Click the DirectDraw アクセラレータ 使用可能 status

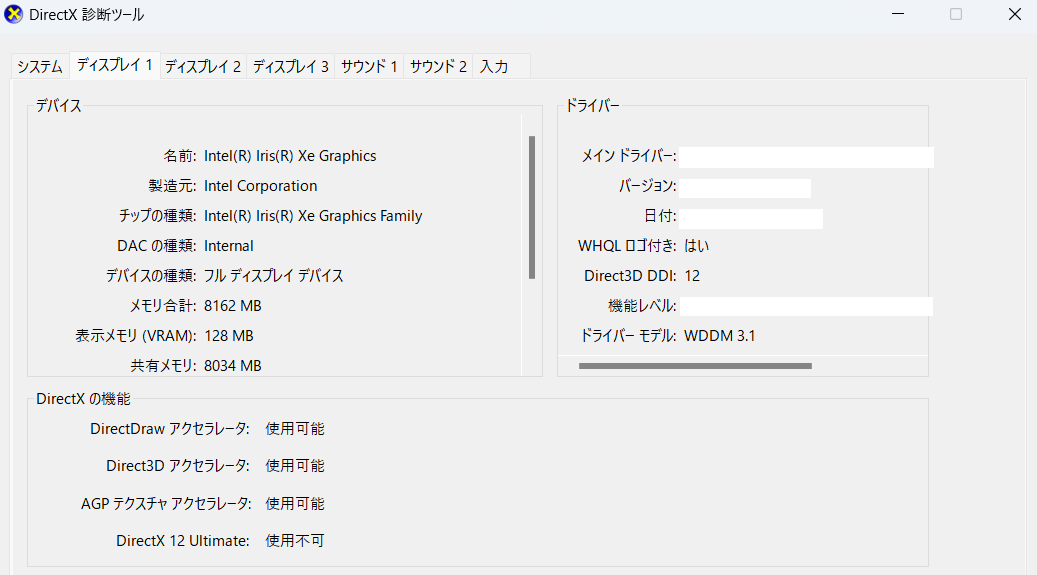(x=294, y=429)
